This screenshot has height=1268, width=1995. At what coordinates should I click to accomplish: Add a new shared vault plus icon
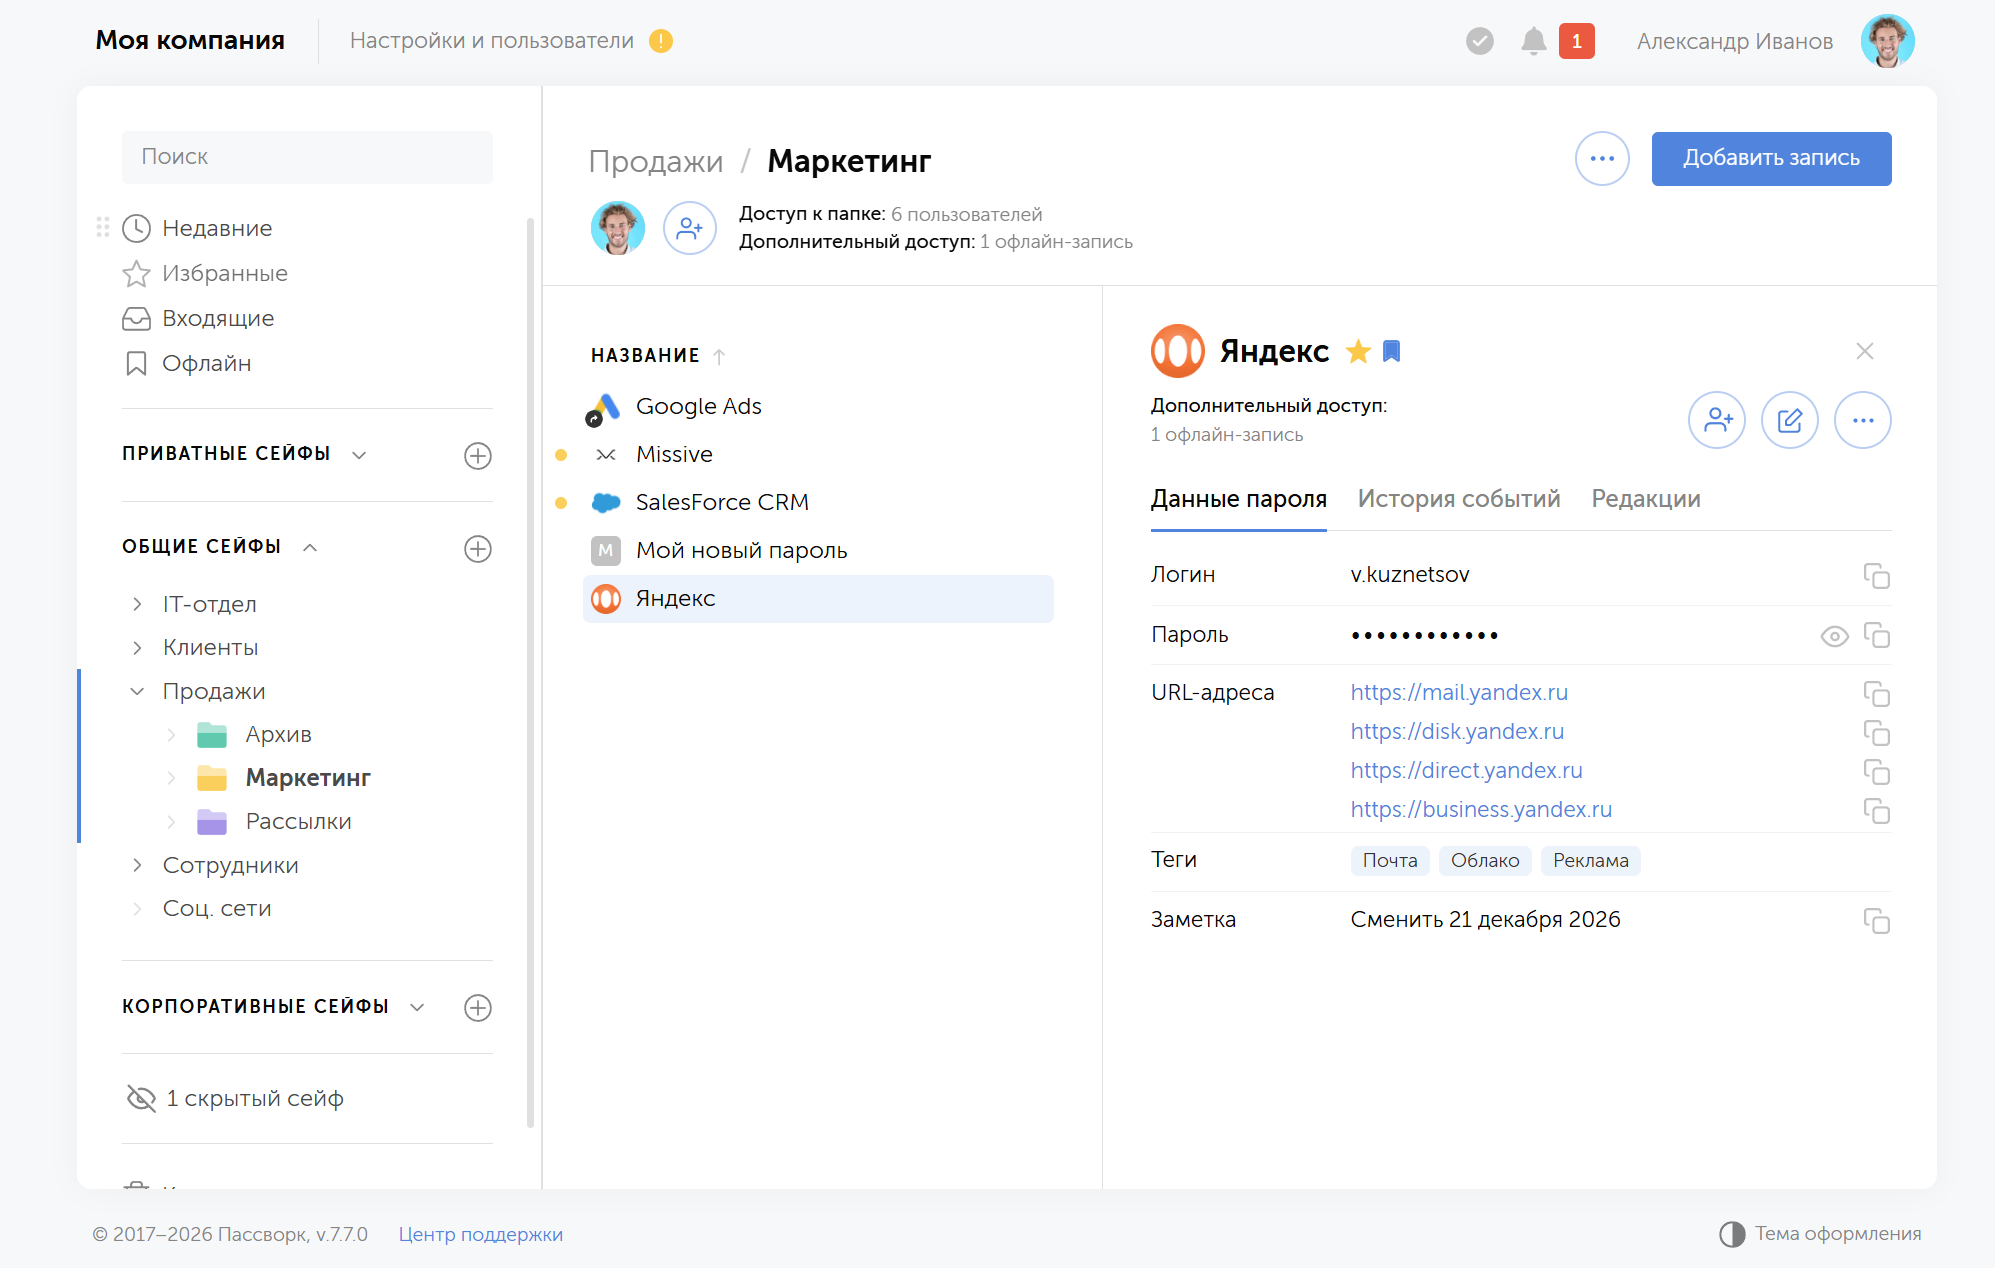(x=478, y=549)
